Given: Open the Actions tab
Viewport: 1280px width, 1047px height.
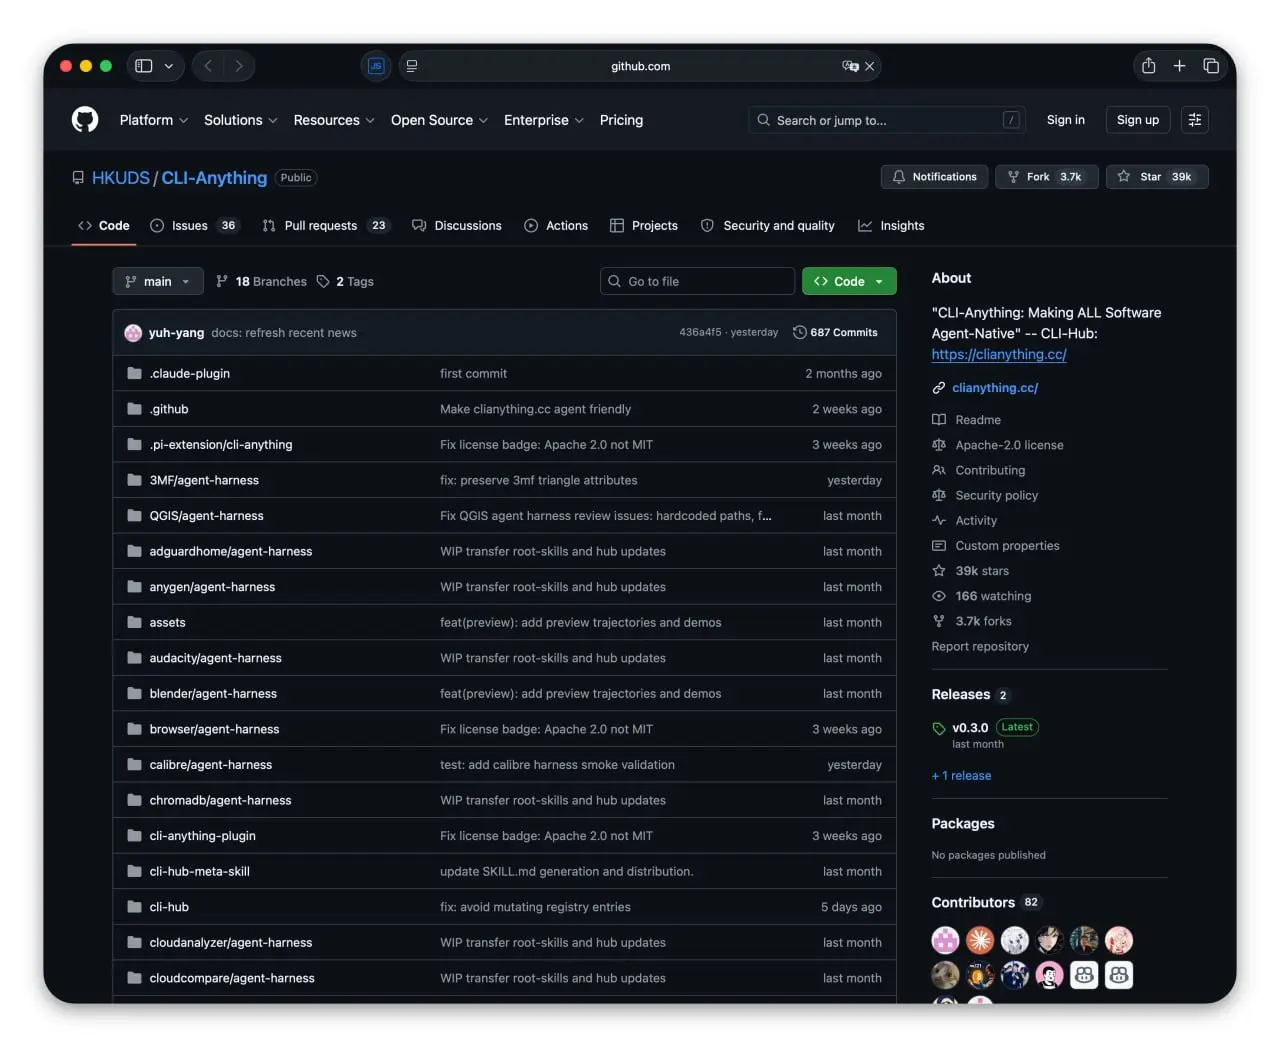Looking at the screenshot, I should tap(556, 226).
